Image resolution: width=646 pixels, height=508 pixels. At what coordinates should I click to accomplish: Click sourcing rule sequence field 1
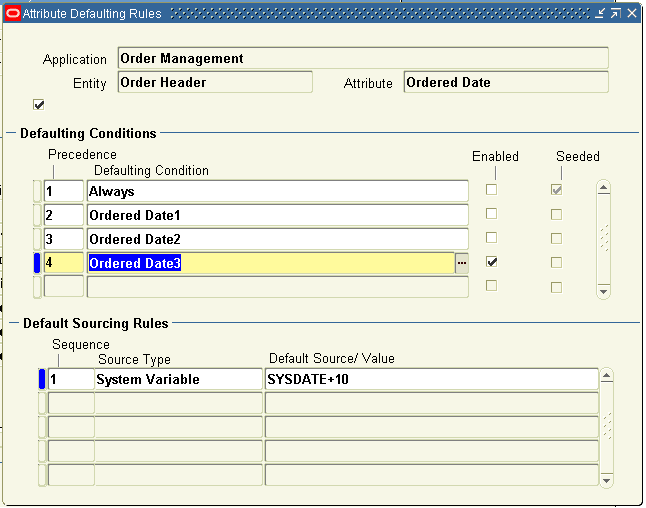[71, 379]
